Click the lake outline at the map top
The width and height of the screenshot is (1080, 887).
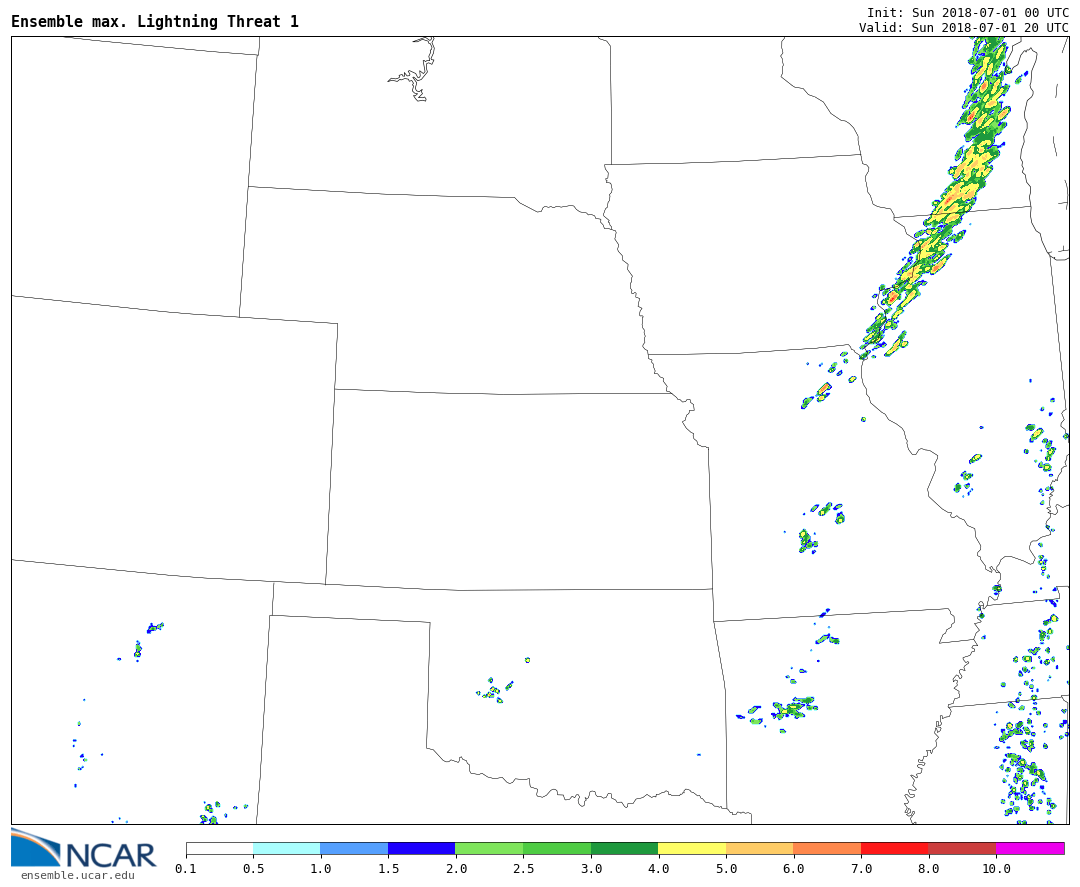tap(414, 74)
